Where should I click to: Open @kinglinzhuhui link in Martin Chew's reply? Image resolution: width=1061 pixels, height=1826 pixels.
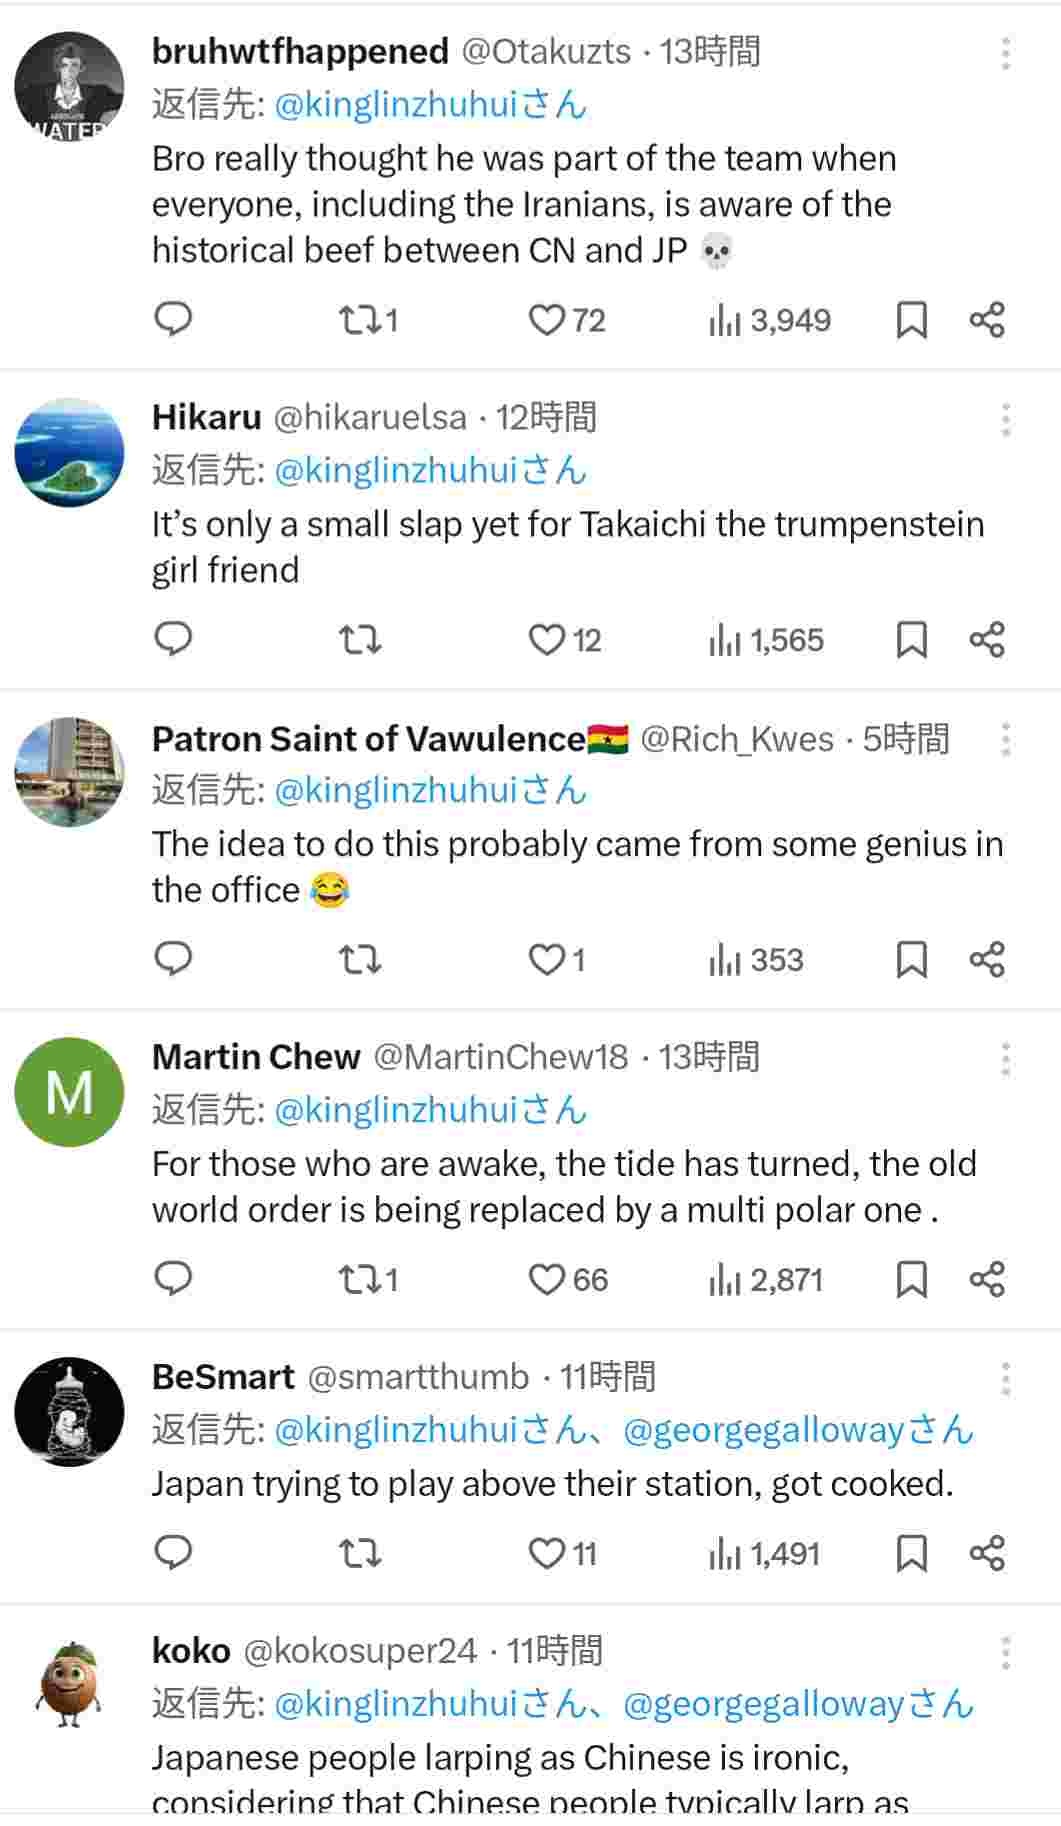(x=395, y=1111)
